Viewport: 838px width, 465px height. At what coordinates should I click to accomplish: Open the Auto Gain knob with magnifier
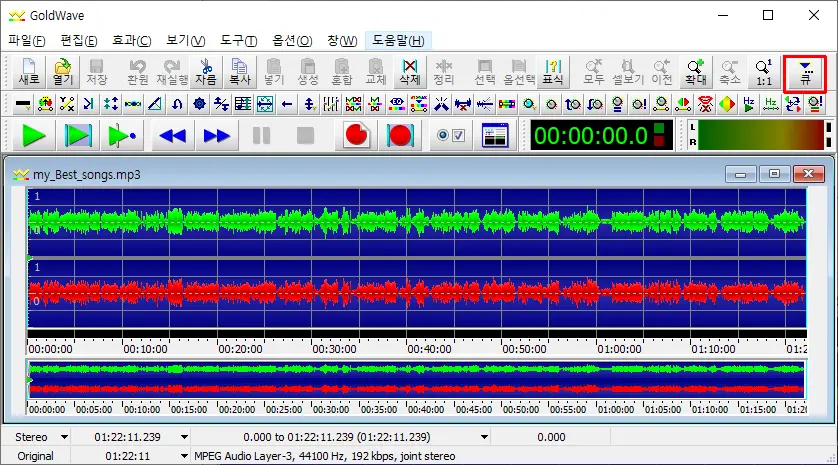tap(530, 104)
